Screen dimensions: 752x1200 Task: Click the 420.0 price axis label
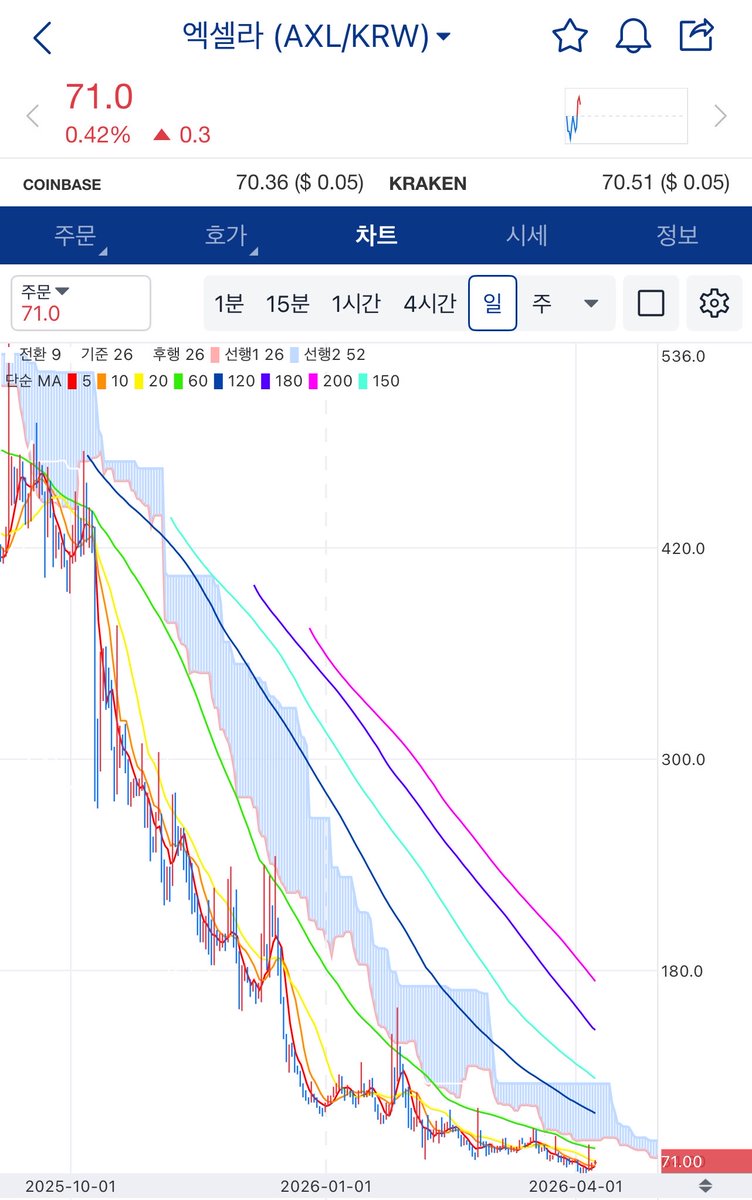685,548
